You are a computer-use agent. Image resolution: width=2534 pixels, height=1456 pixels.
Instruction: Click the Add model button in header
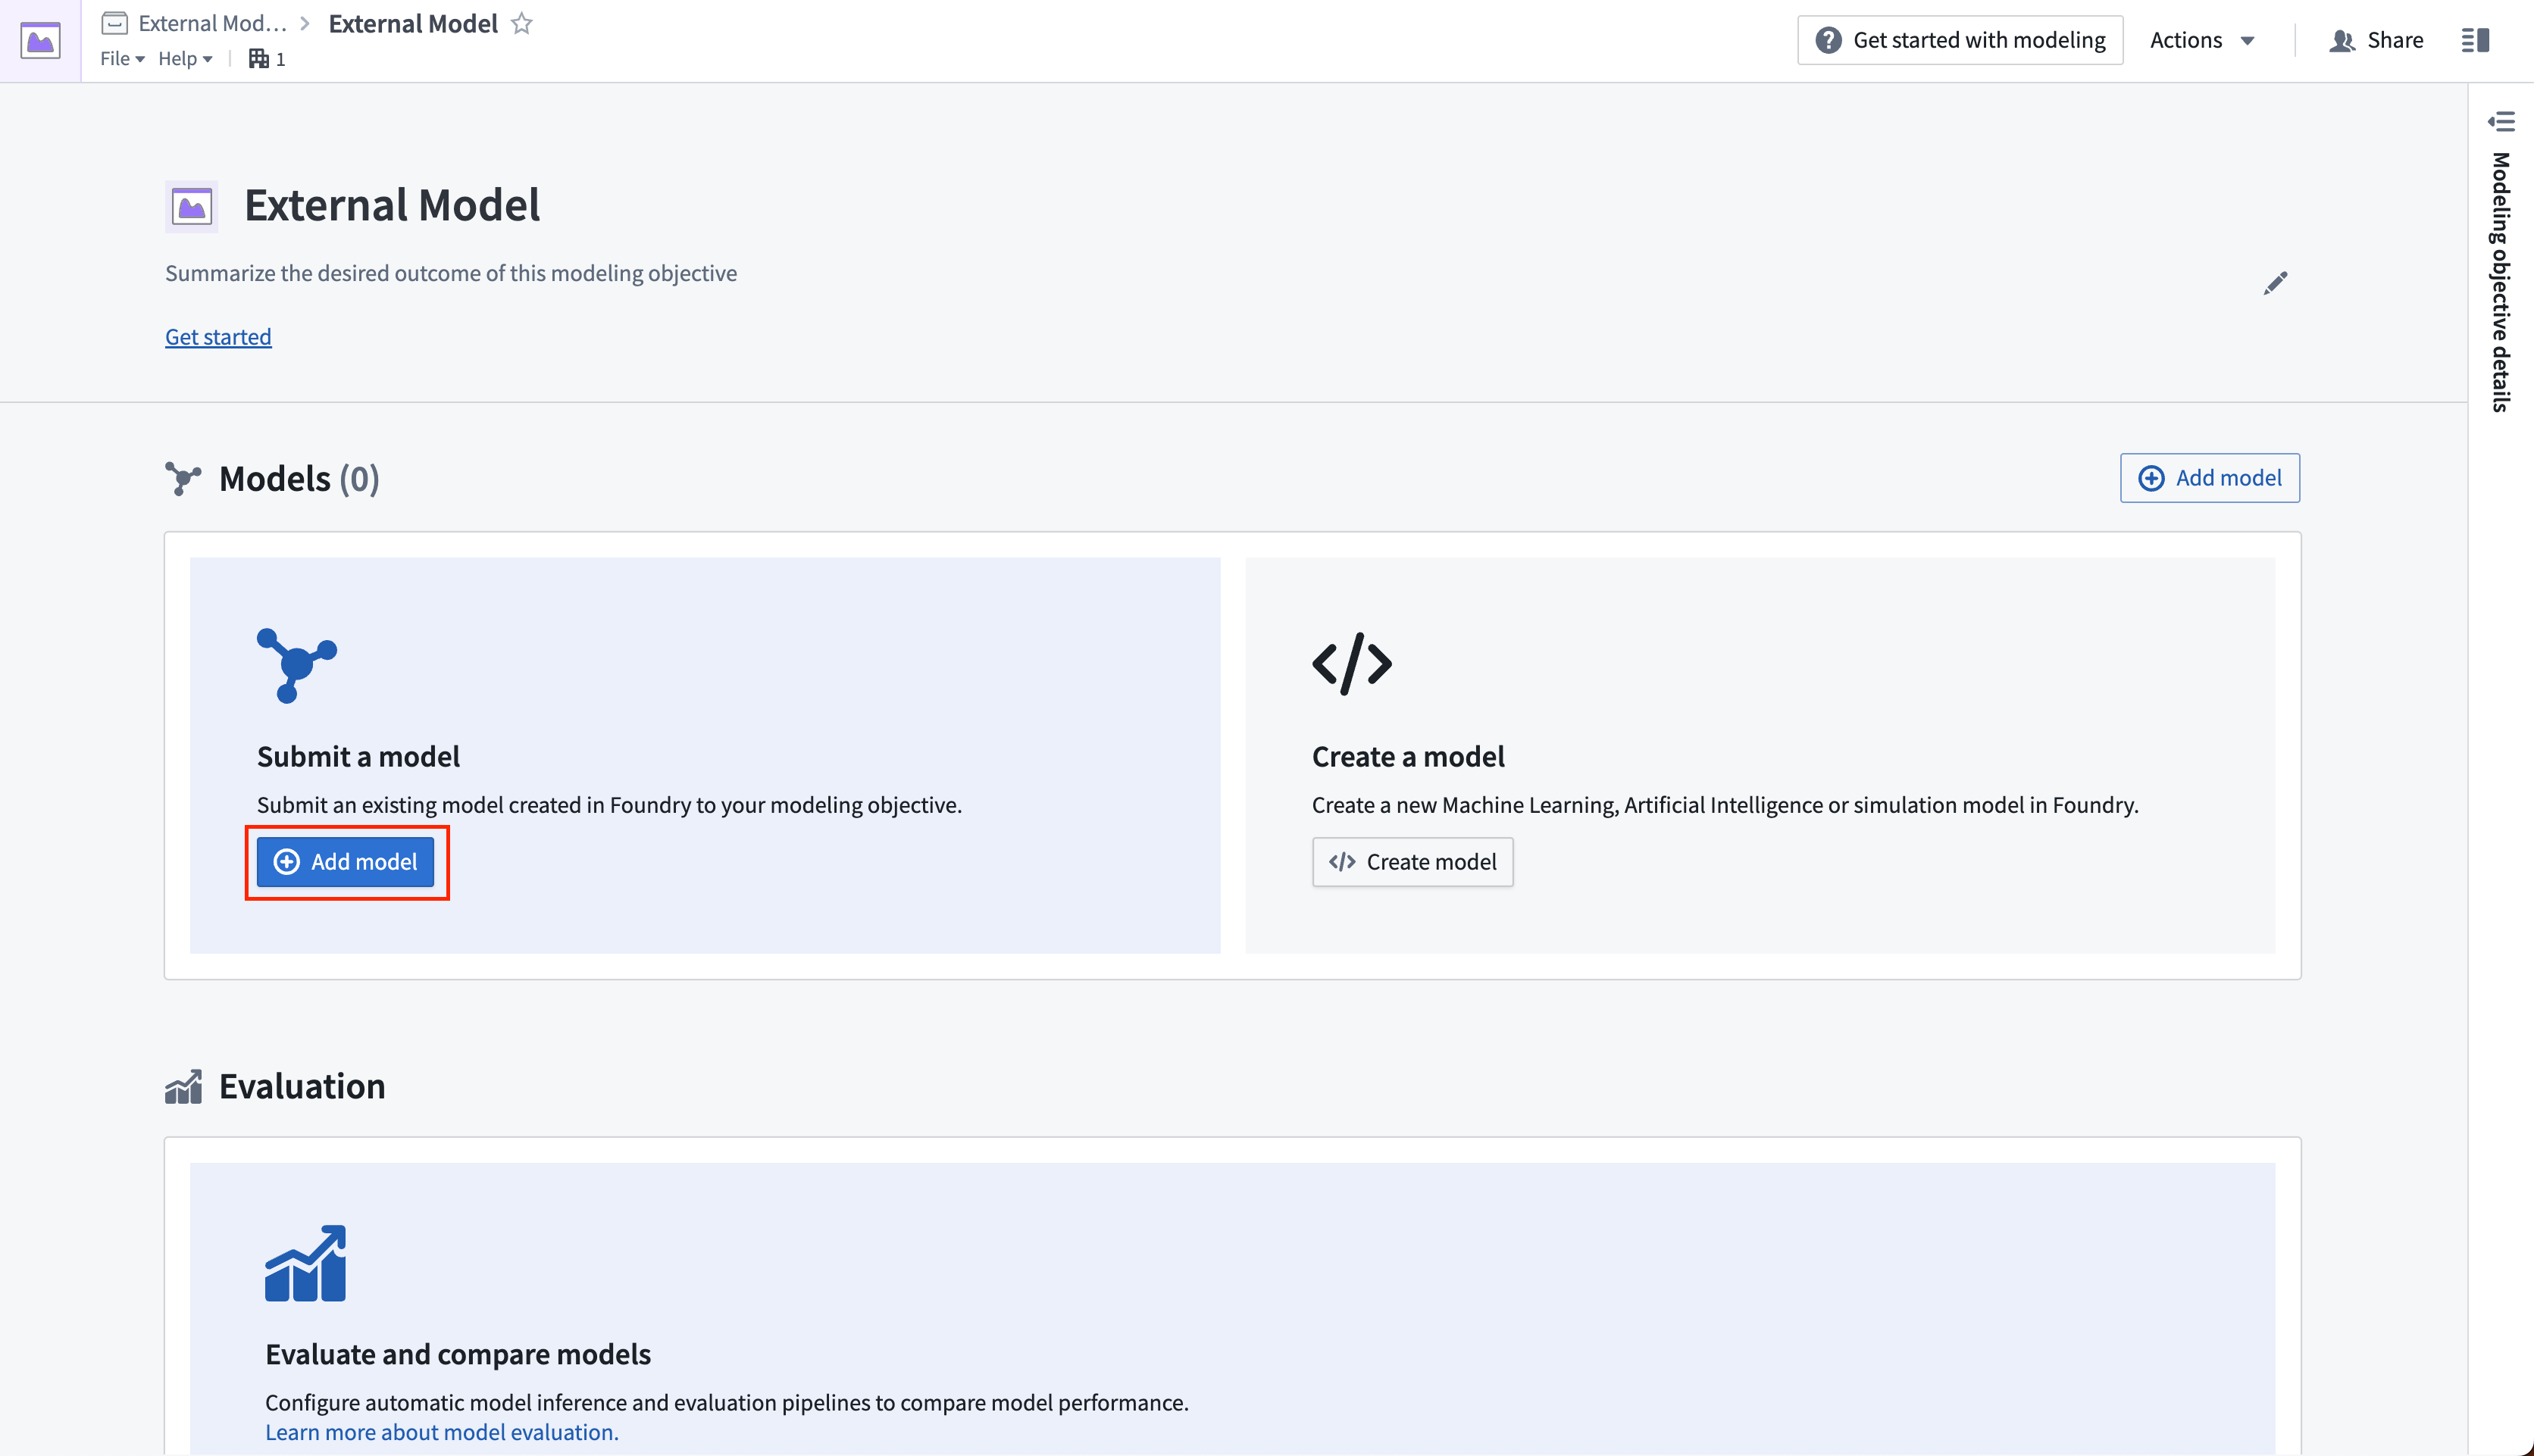(2210, 476)
